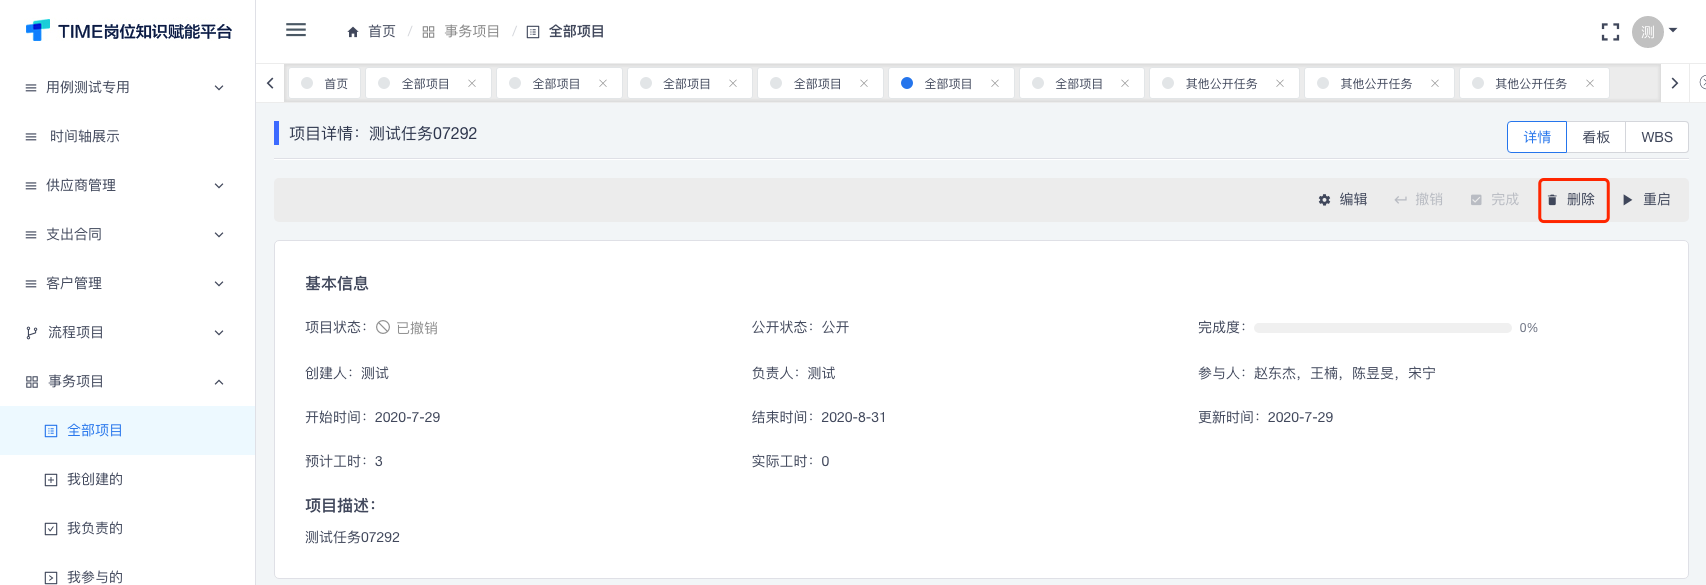The height and width of the screenshot is (585, 1706).
Task: Enter fullscreen mode via the fullscreen icon
Action: point(1610,32)
